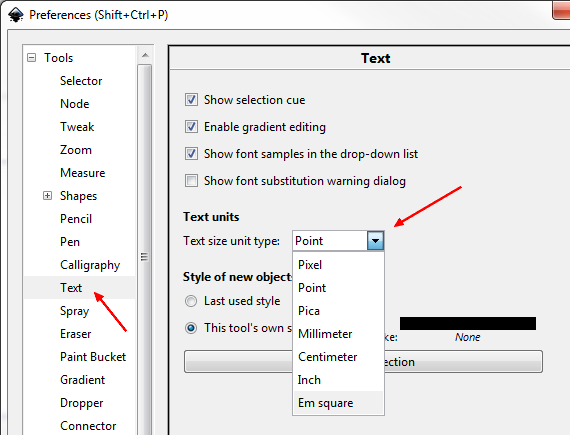Click the take-from-selection button under style options
Image resolution: width=570 pixels, height=435 pixels.
363,362
